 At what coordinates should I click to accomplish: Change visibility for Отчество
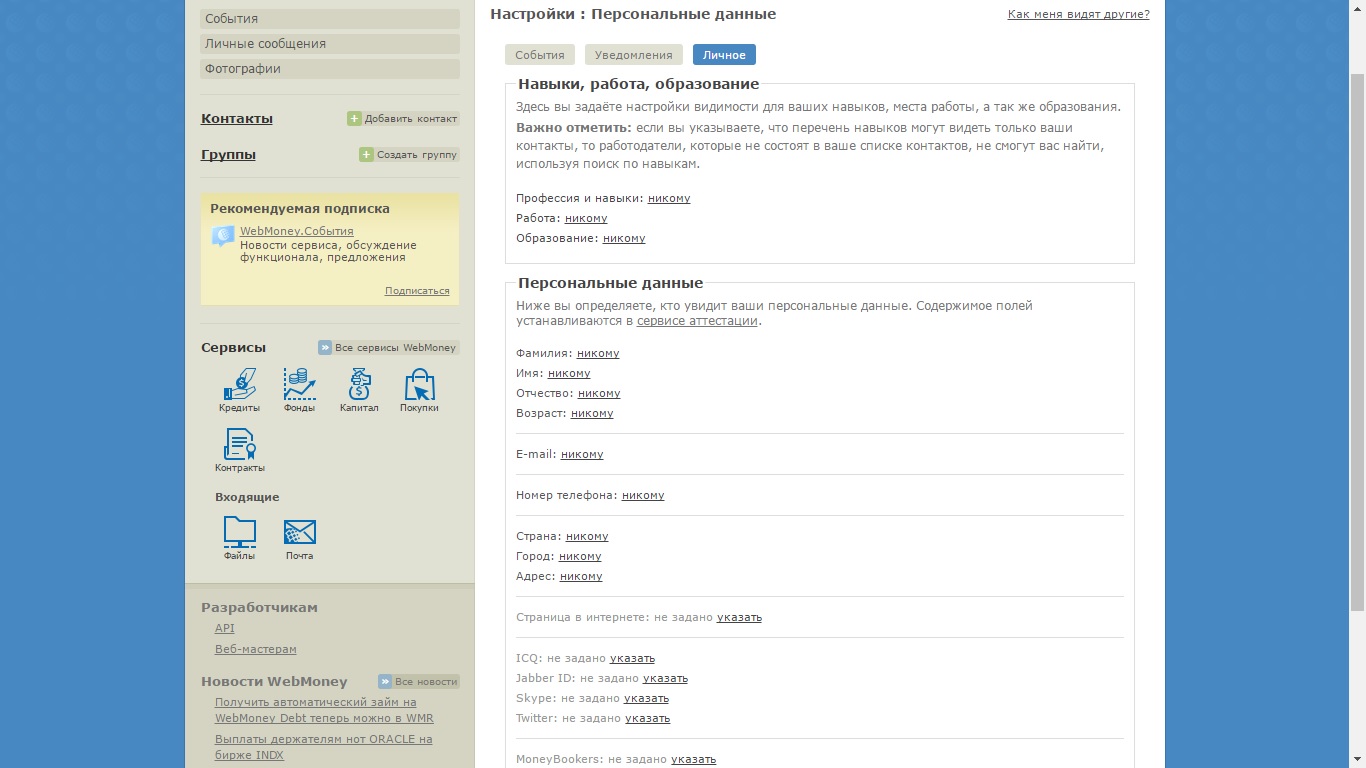click(x=599, y=393)
